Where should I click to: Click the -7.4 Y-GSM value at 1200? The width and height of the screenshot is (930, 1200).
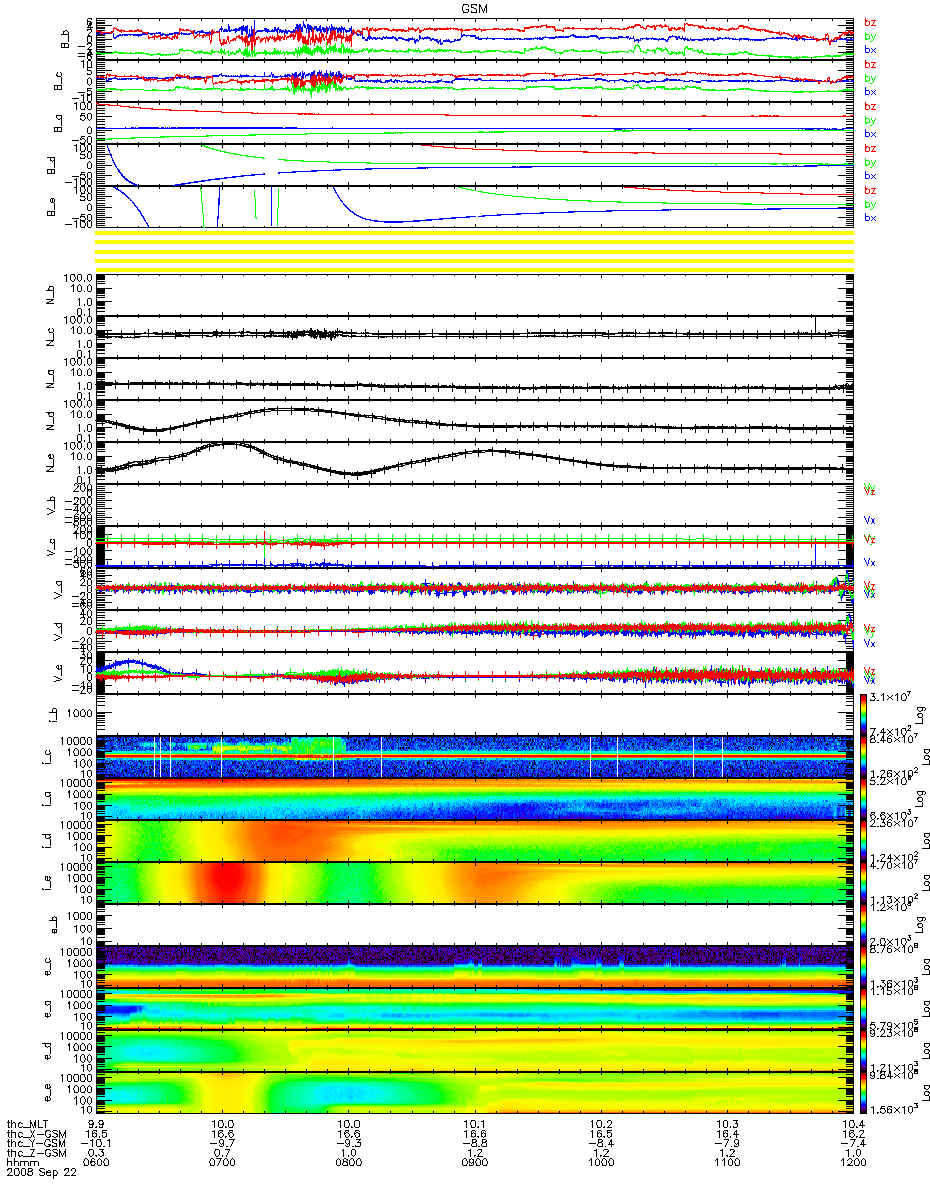852,1141
